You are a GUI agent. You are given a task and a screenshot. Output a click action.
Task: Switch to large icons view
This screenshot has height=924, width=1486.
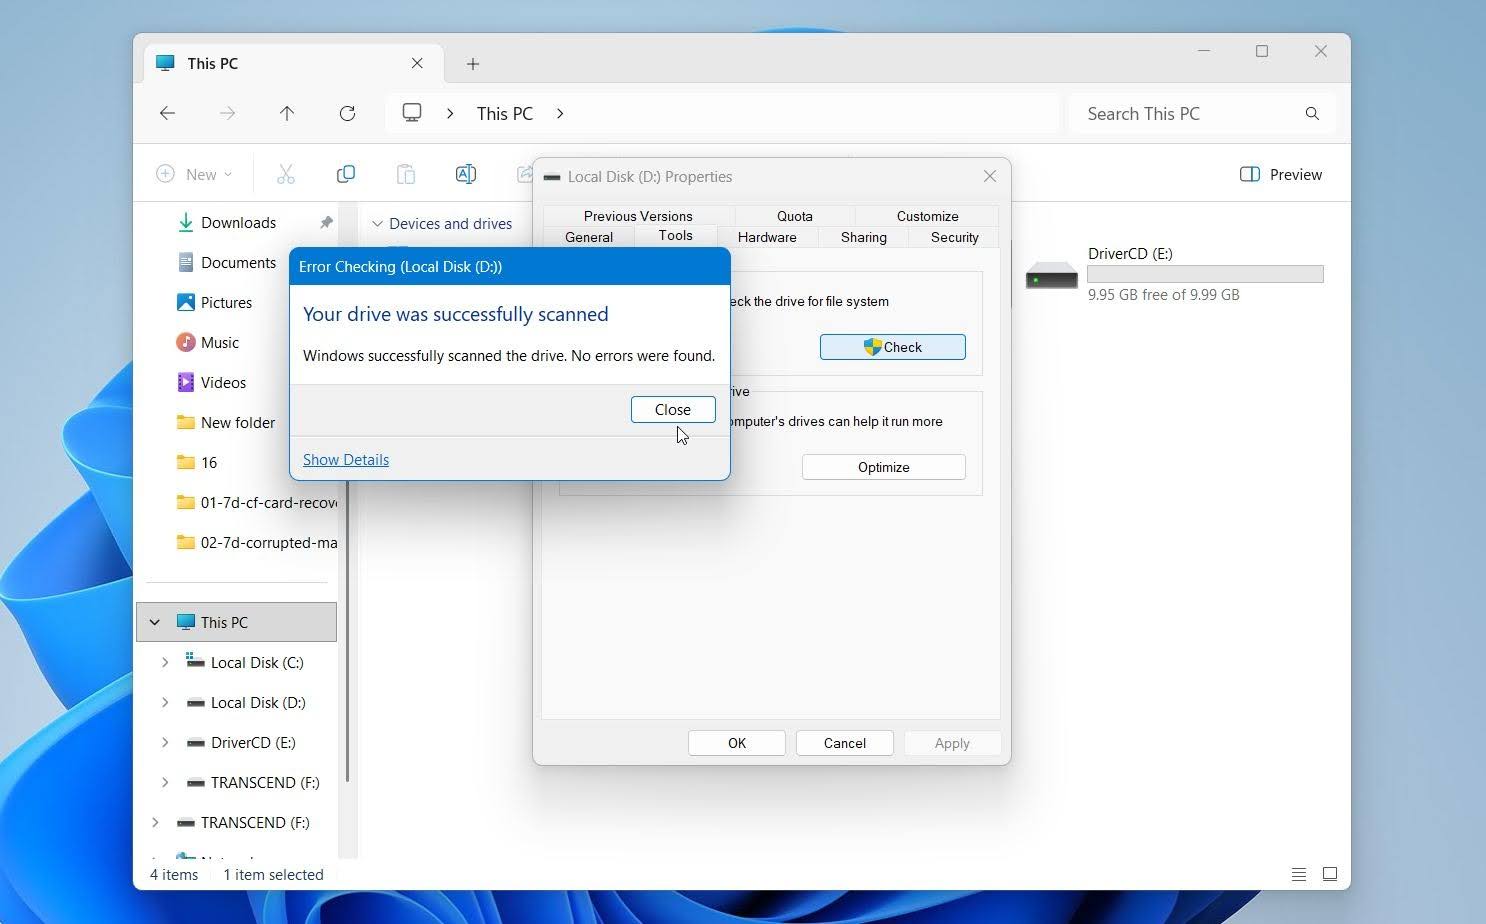1330,874
